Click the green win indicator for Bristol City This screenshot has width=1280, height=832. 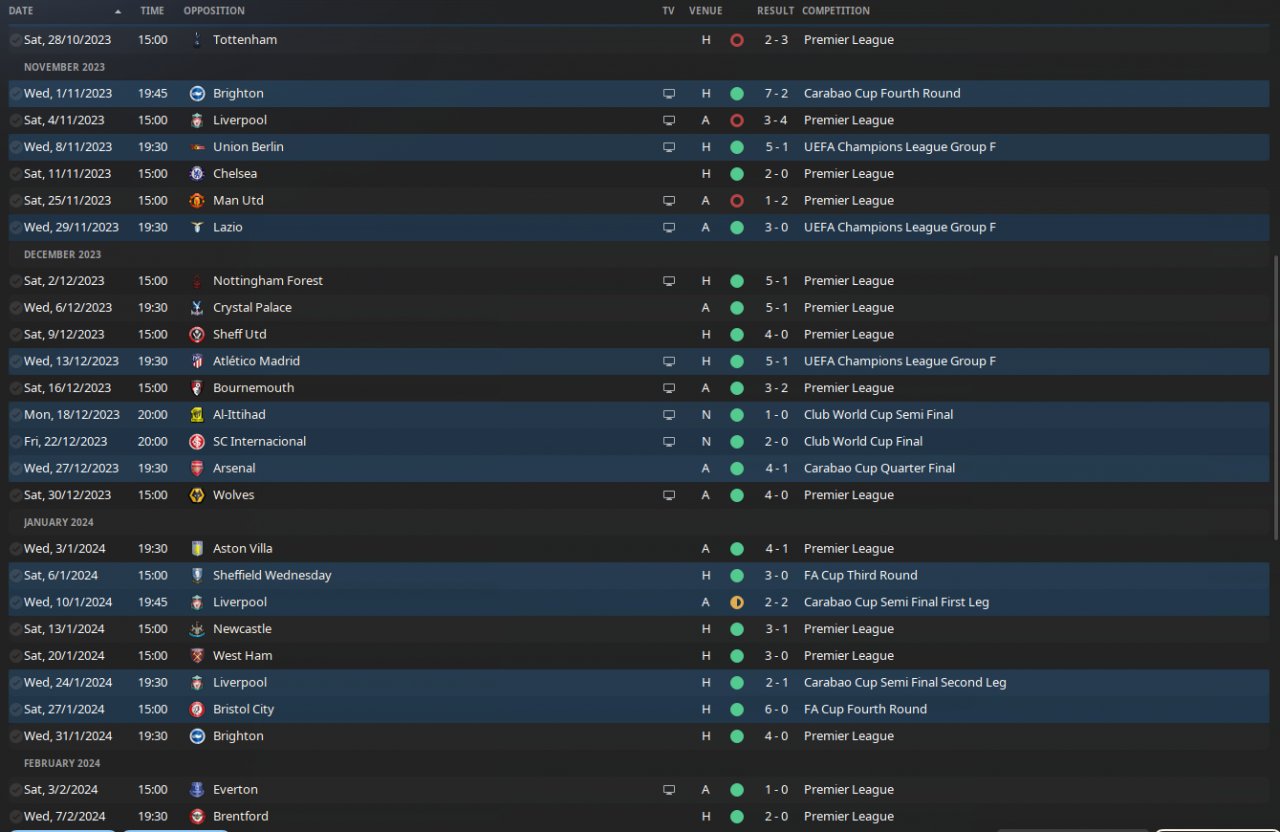(x=737, y=709)
